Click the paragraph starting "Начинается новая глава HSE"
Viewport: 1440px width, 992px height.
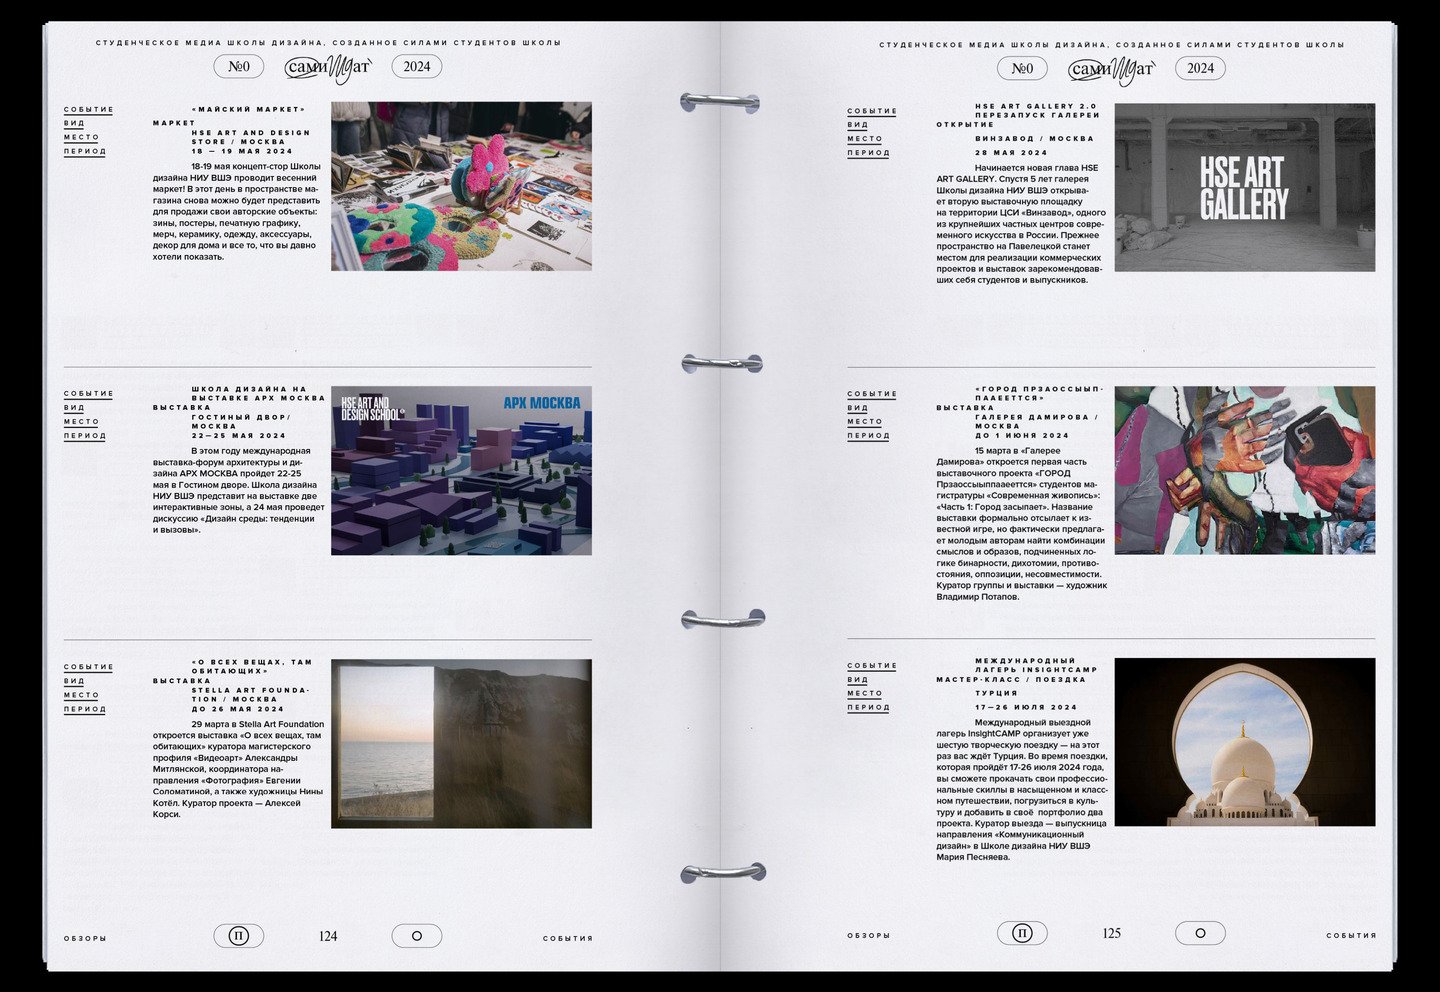1021,224
